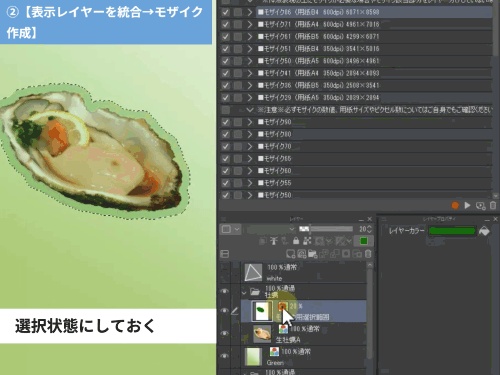This screenshot has width=500, height=375.
Task: Create a new layer folder
Action: [313, 254]
